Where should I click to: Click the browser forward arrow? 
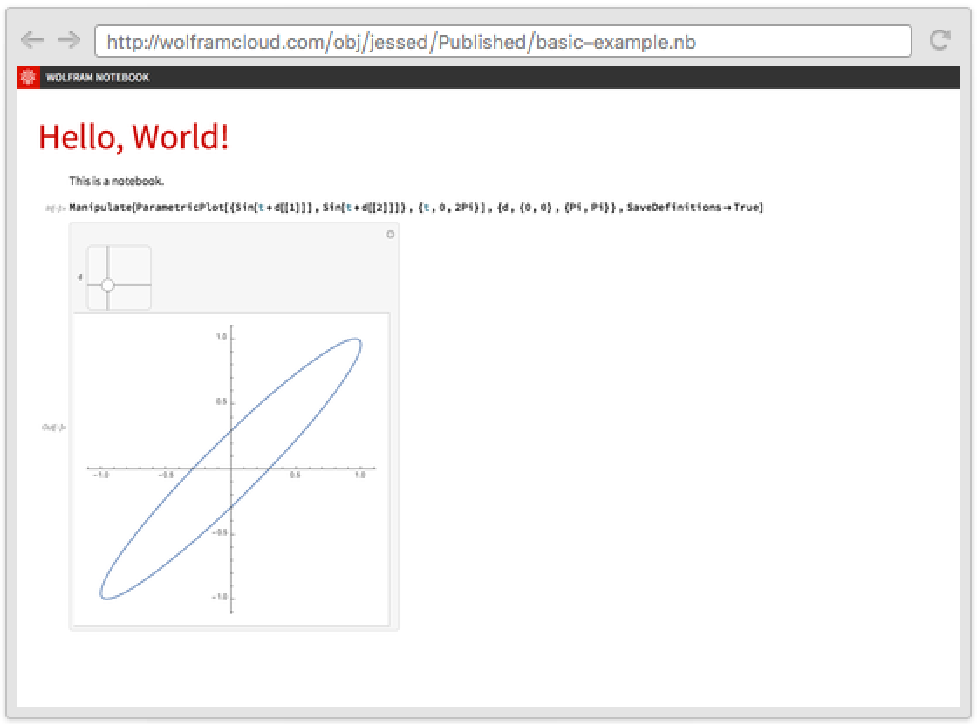click(x=68, y=40)
